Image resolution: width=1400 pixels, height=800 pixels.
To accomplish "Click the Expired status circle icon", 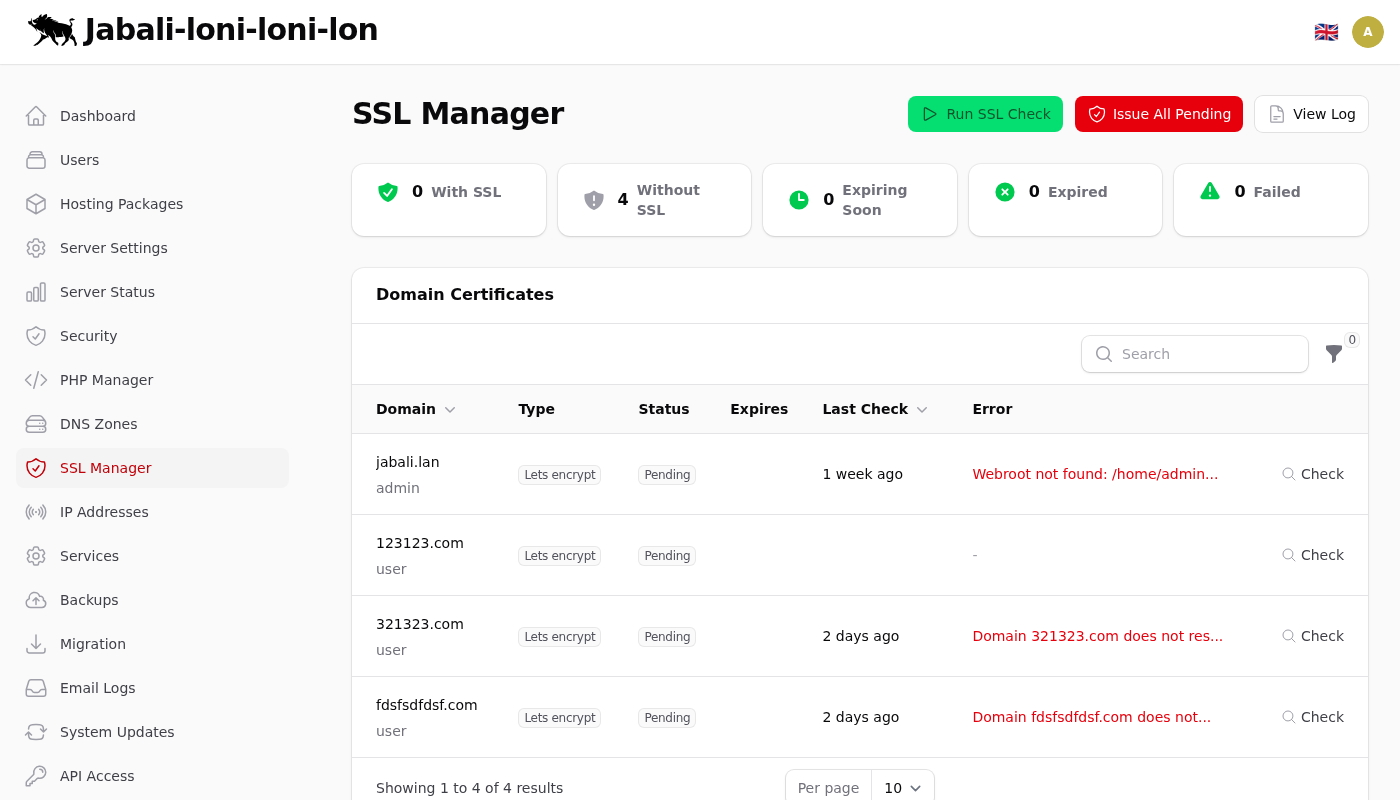I will 1005,192.
